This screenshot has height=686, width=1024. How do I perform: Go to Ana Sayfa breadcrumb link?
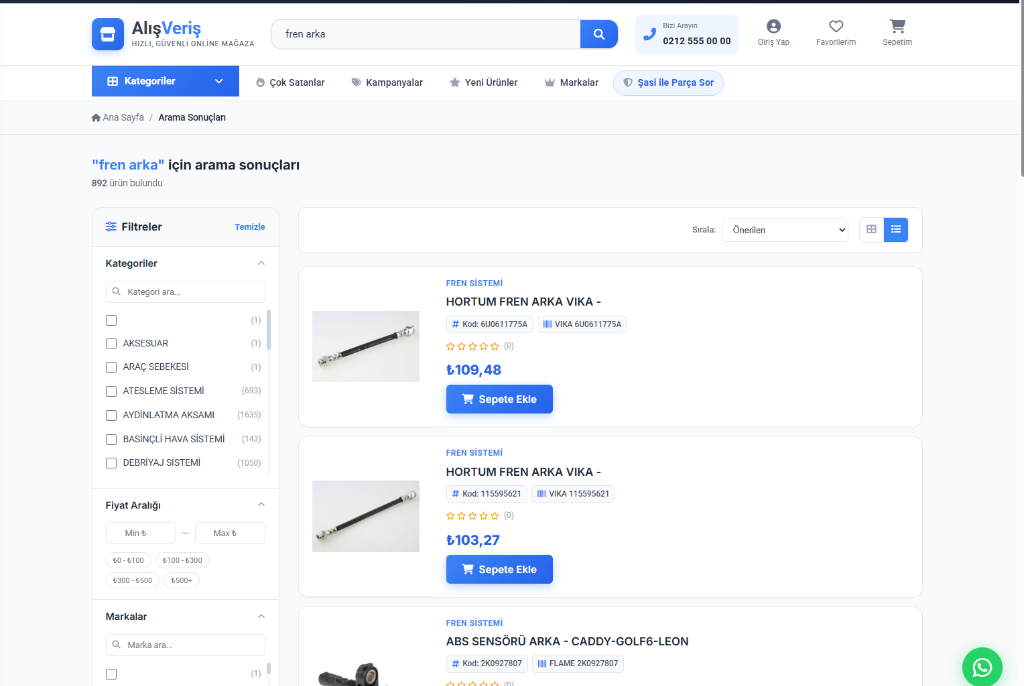point(123,118)
